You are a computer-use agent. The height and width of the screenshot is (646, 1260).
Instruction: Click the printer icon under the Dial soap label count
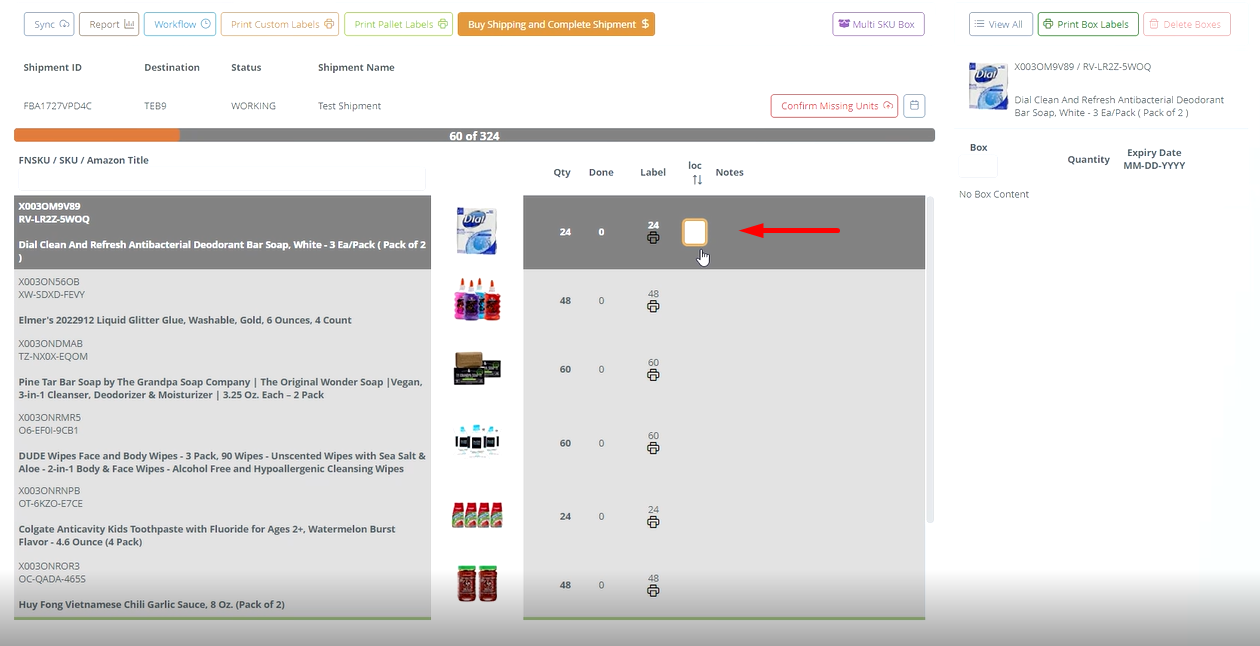point(653,238)
